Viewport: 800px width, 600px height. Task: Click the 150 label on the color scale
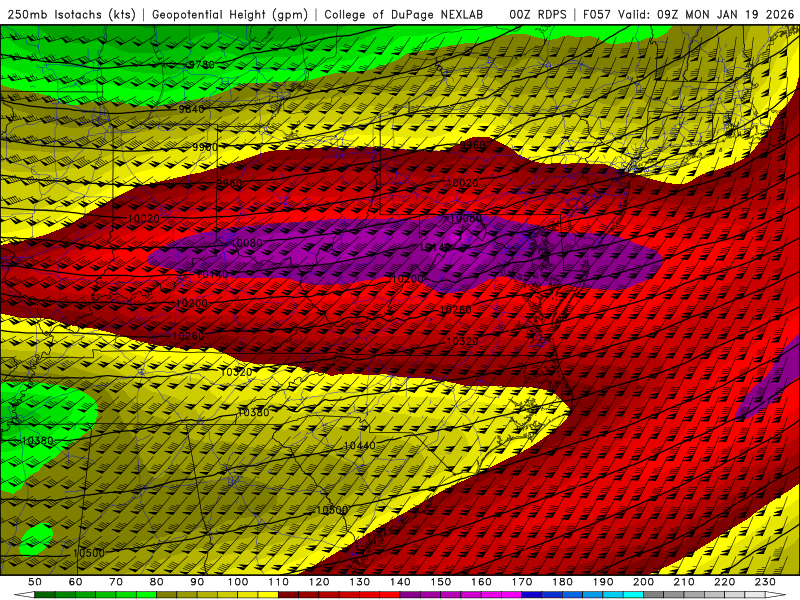[440, 582]
